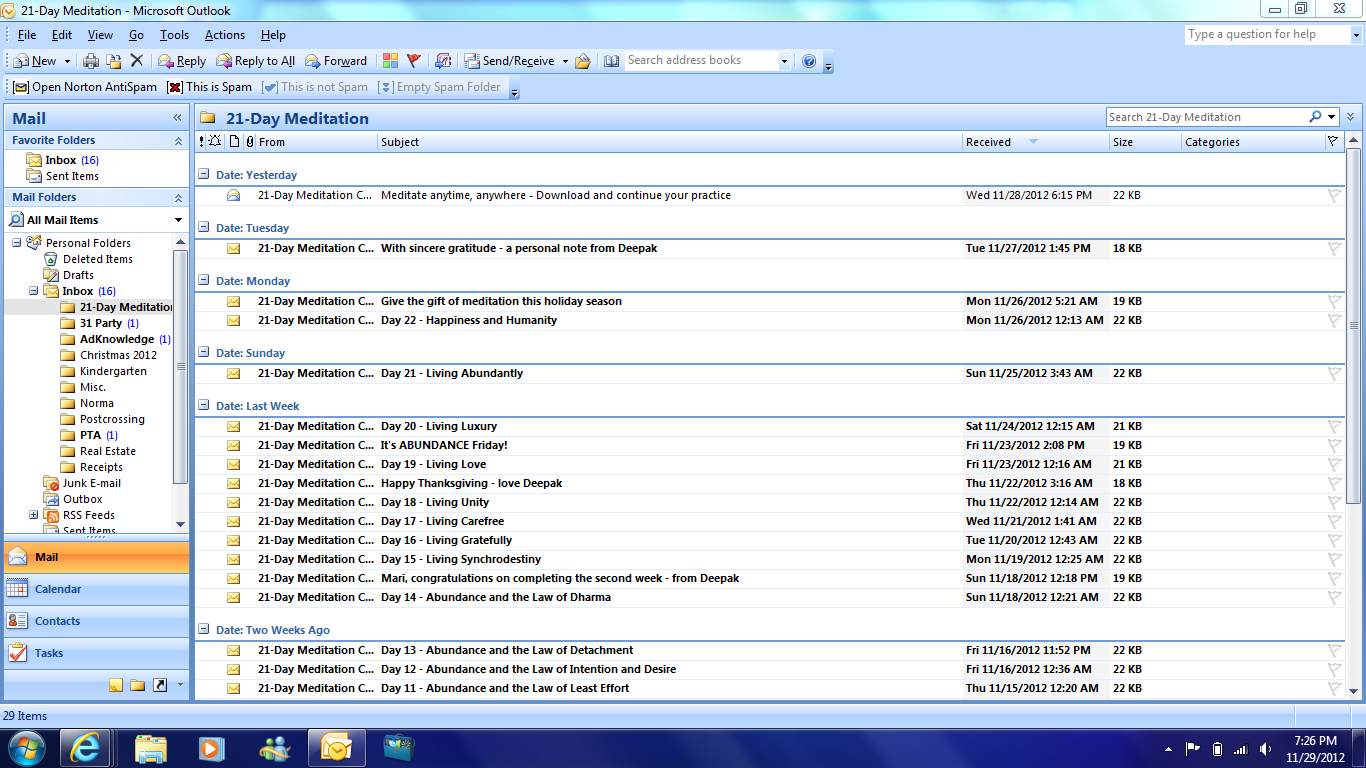Image resolution: width=1366 pixels, height=768 pixels.
Task: Open the View menu
Action: [x=100, y=35]
